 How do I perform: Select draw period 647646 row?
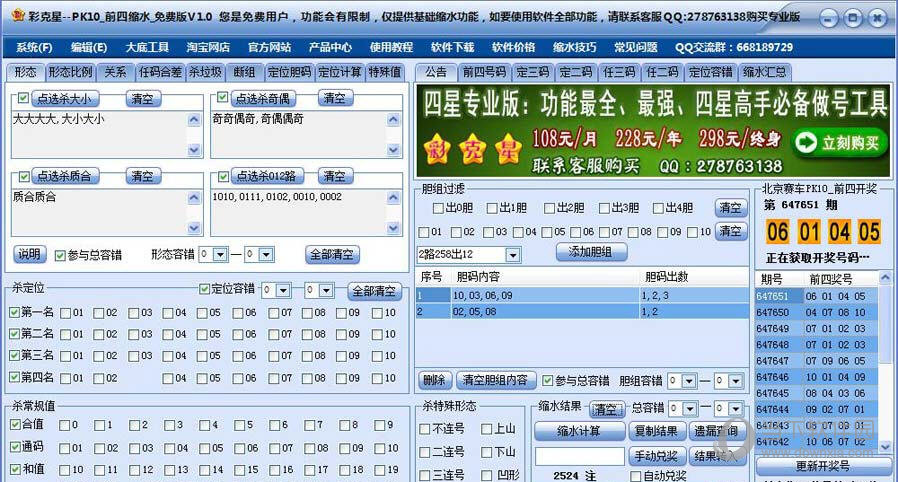(817, 377)
